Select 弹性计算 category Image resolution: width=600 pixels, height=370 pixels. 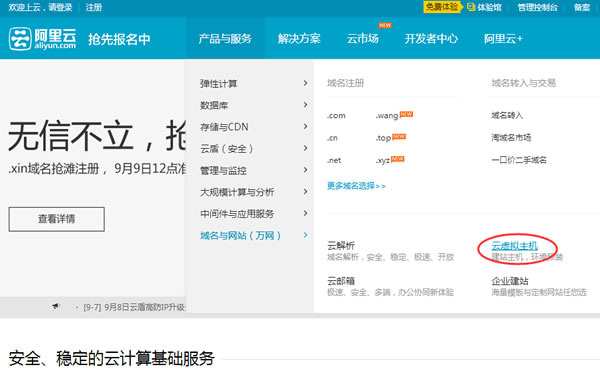(218, 83)
